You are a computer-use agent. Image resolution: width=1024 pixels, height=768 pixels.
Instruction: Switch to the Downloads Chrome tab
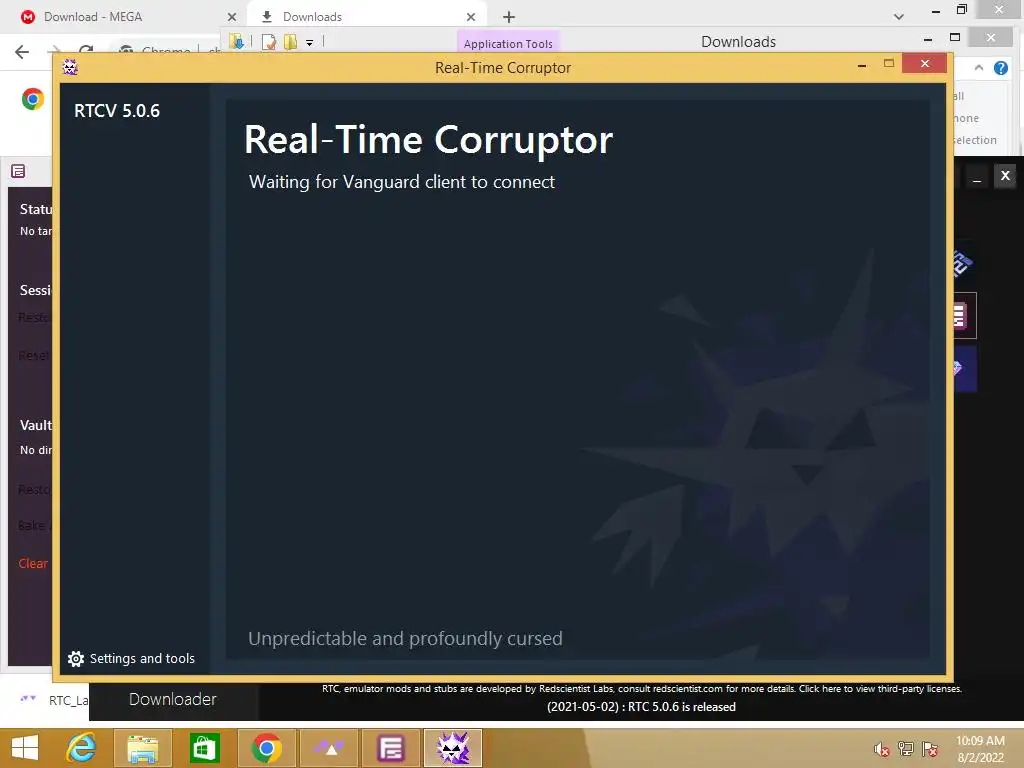(312, 17)
